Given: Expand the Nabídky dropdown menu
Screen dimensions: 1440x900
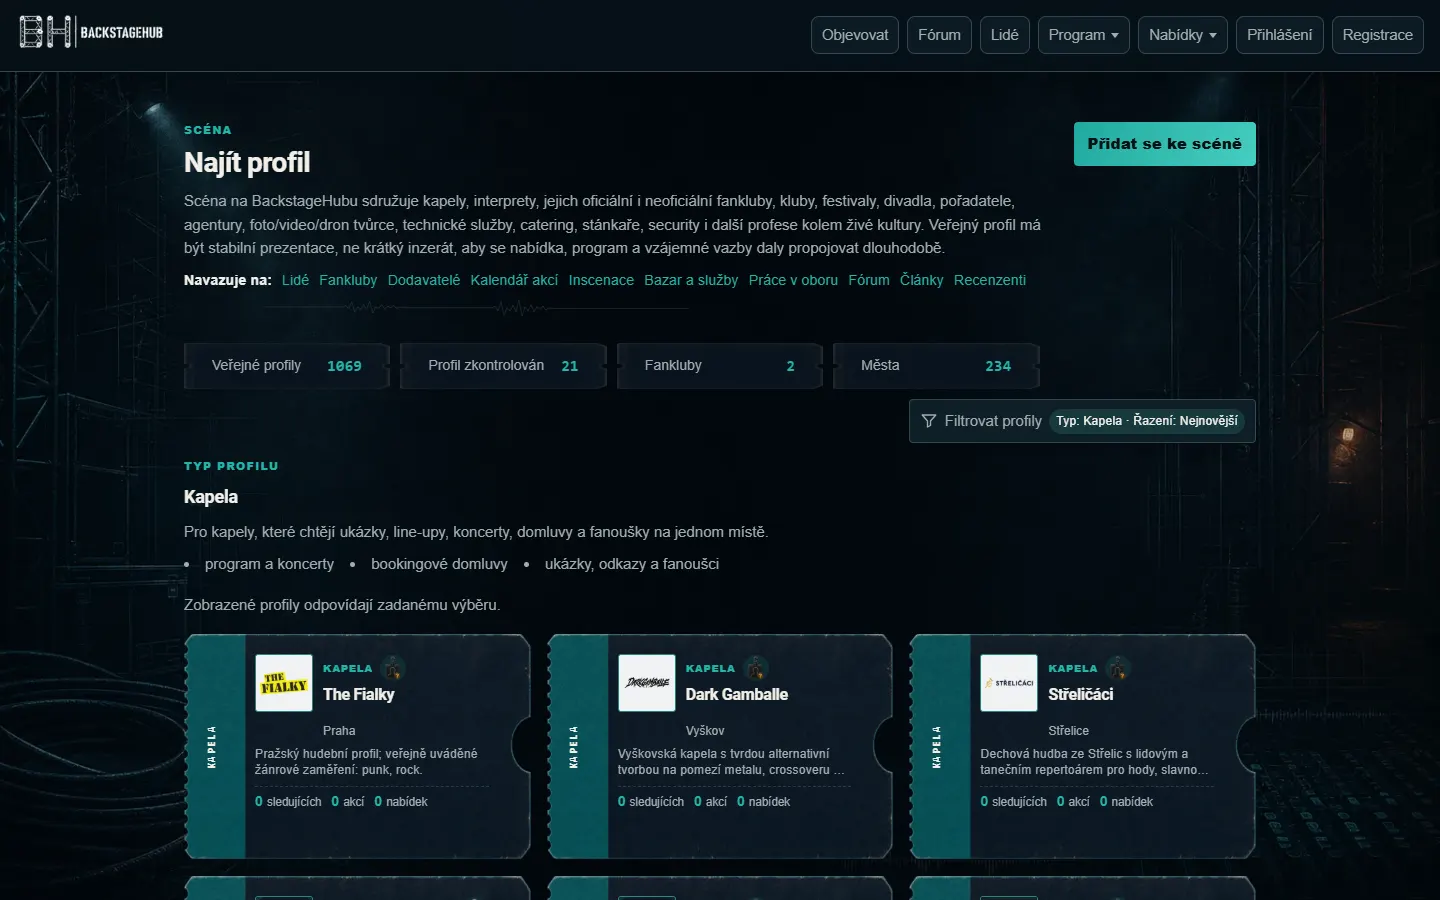Looking at the screenshot, I should (x=1183, y=35).
